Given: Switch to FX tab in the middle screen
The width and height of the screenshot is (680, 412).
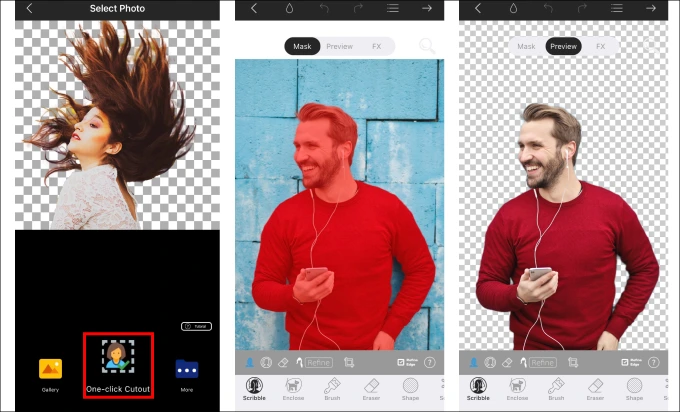Looking at the screenshot, I should [x=376, y=46].
